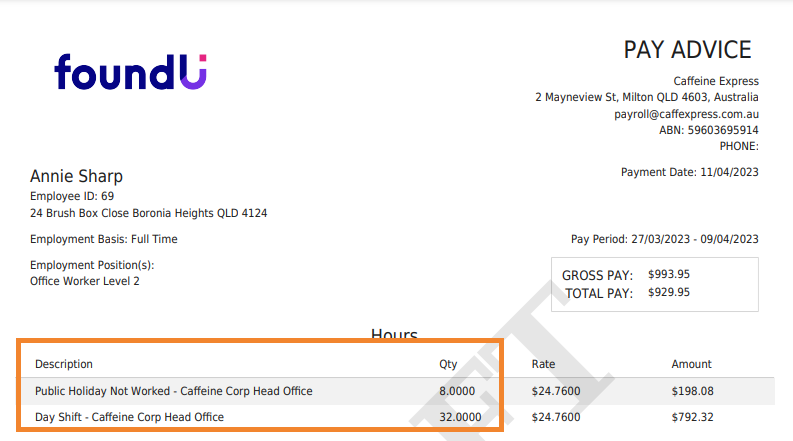Screen dimensions: 793x441
Task: Click the TOTAL PAY value $929.95
Action: [x=669, y=292]
